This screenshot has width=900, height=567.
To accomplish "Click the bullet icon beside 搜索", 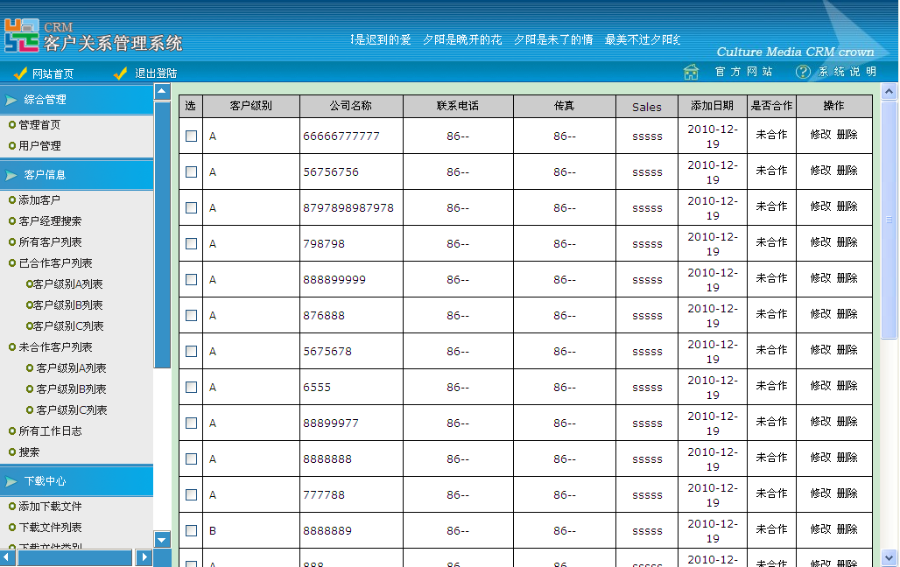I will (12, 452).
